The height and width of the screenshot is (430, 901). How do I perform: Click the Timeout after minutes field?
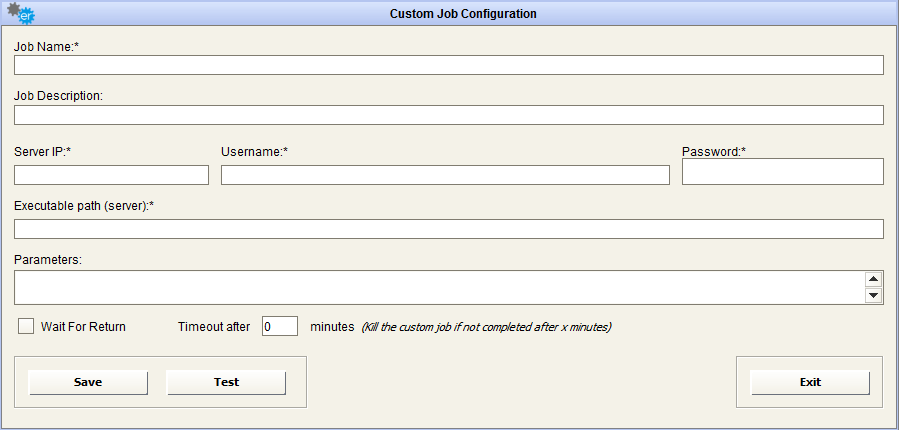pyautogui.click(x=280, y=326)
